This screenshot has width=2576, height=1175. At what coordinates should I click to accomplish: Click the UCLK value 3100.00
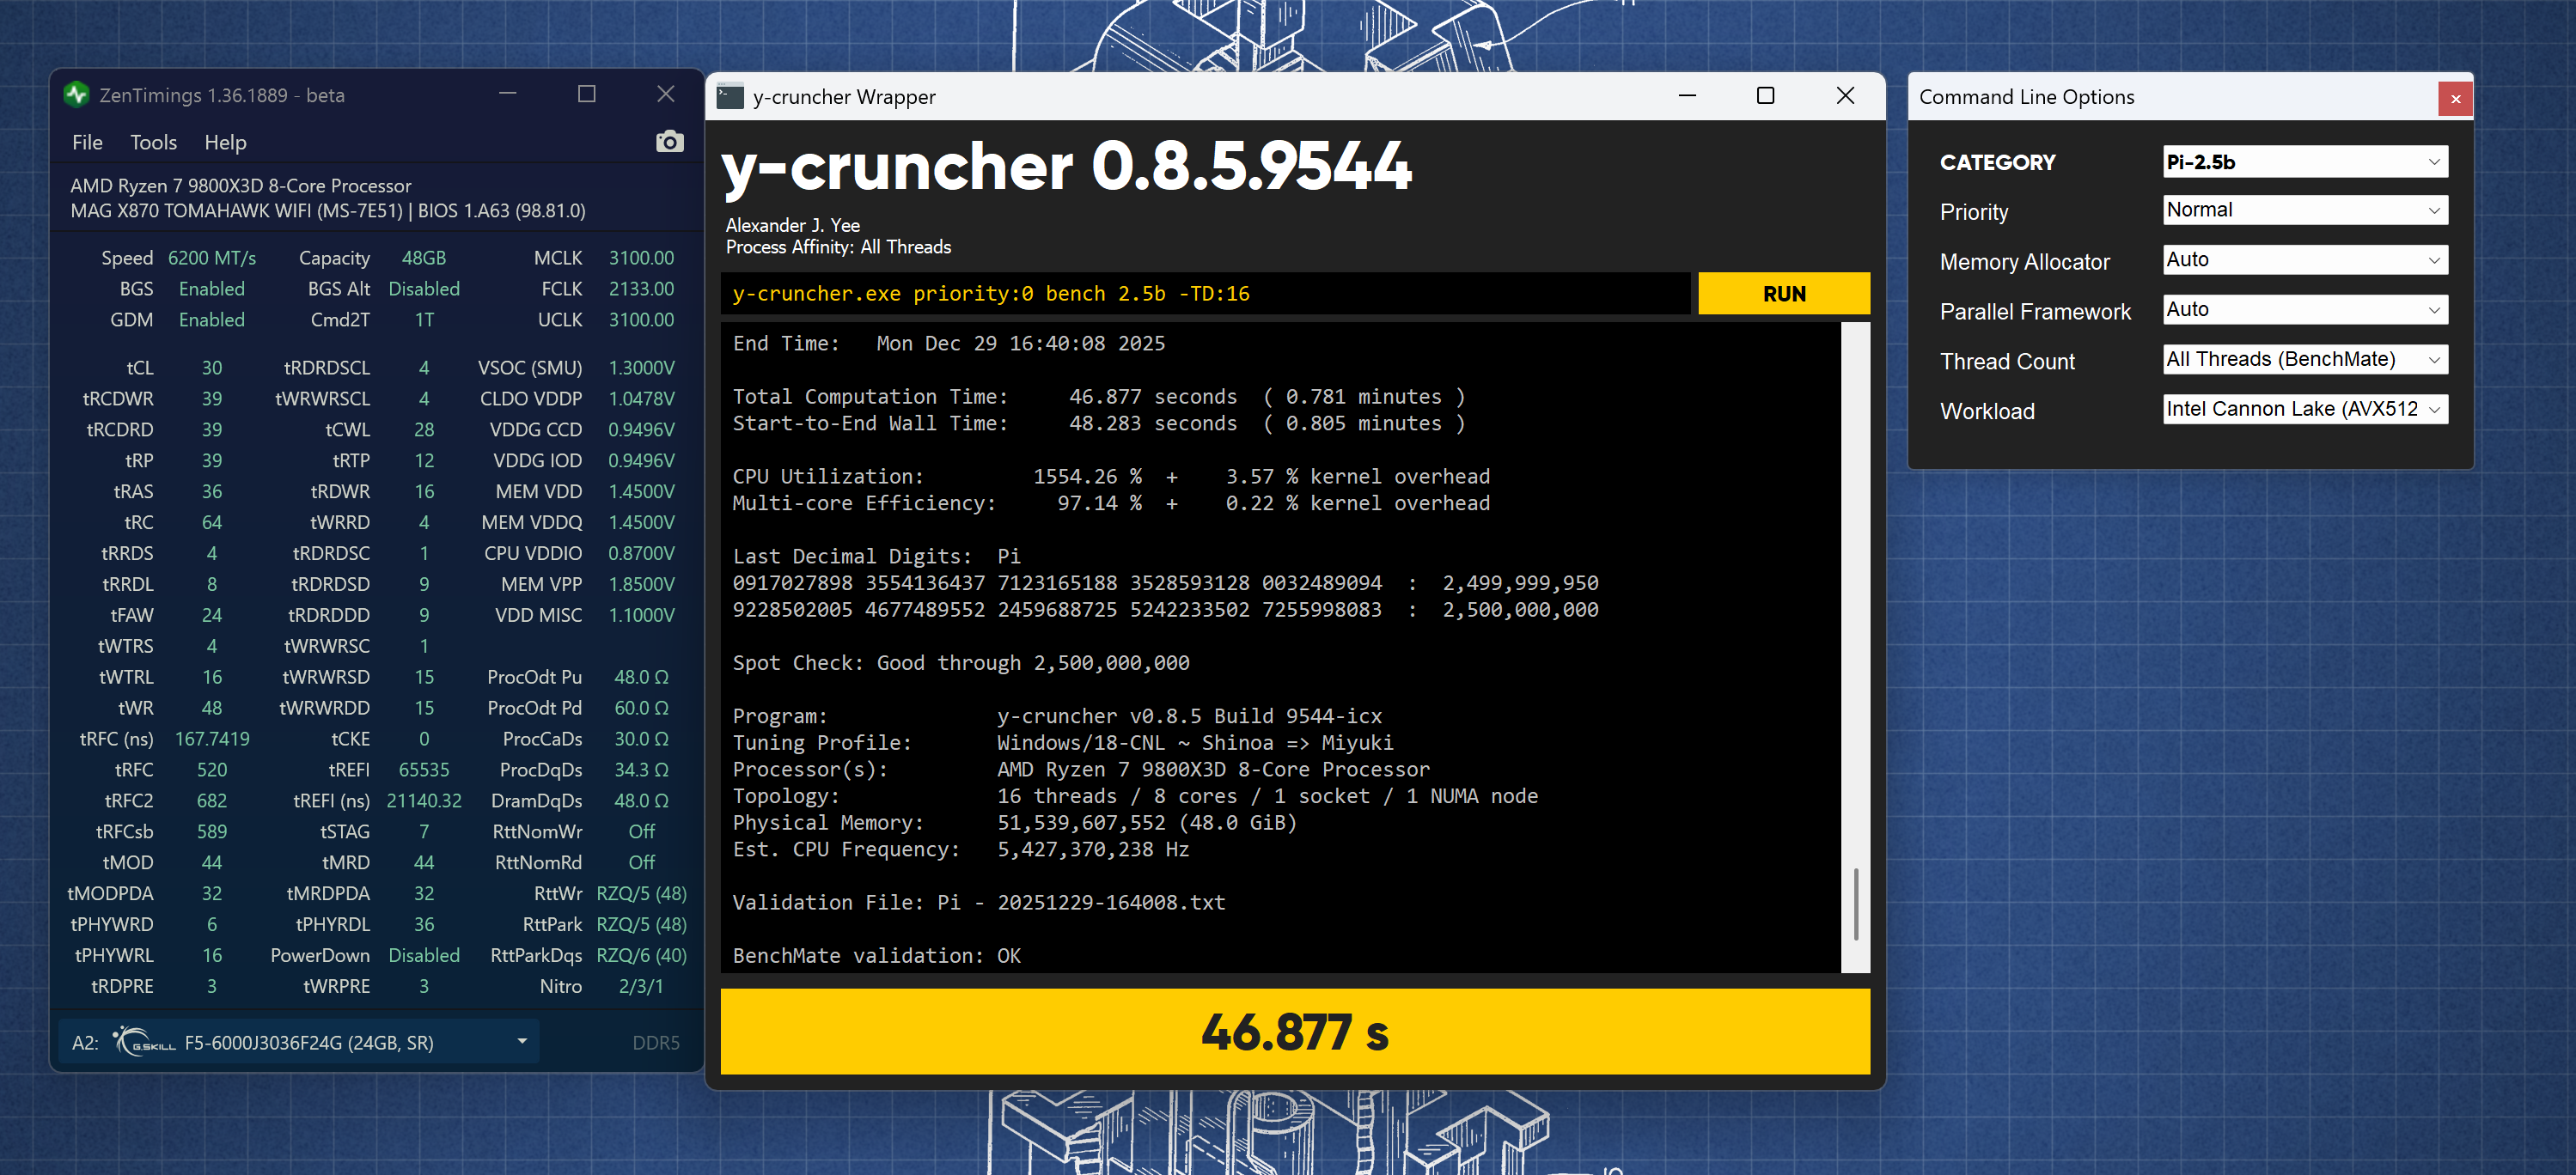click(642, 320)
